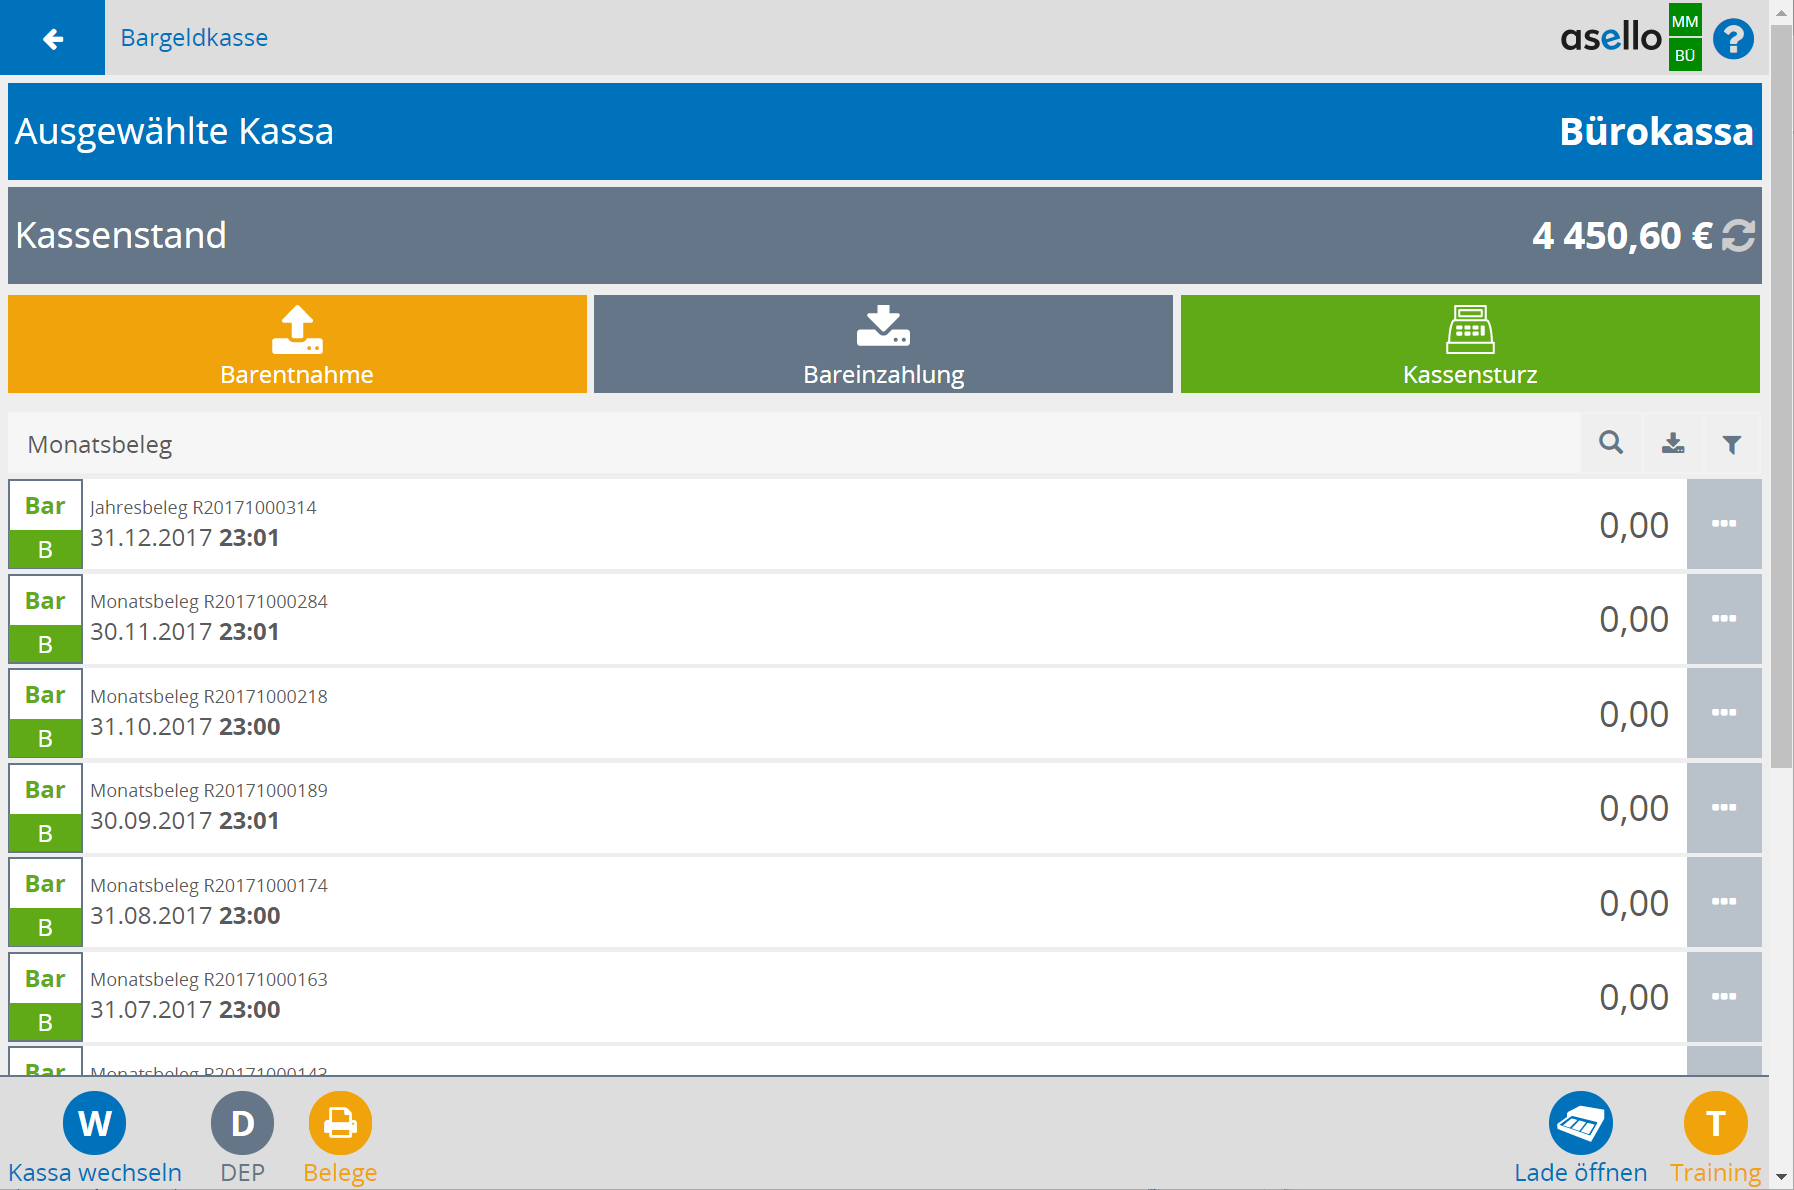Expand options for Monatsbeleg R20171000218
This screenshot has width=1794, height=1190.
click(1723, 713)
